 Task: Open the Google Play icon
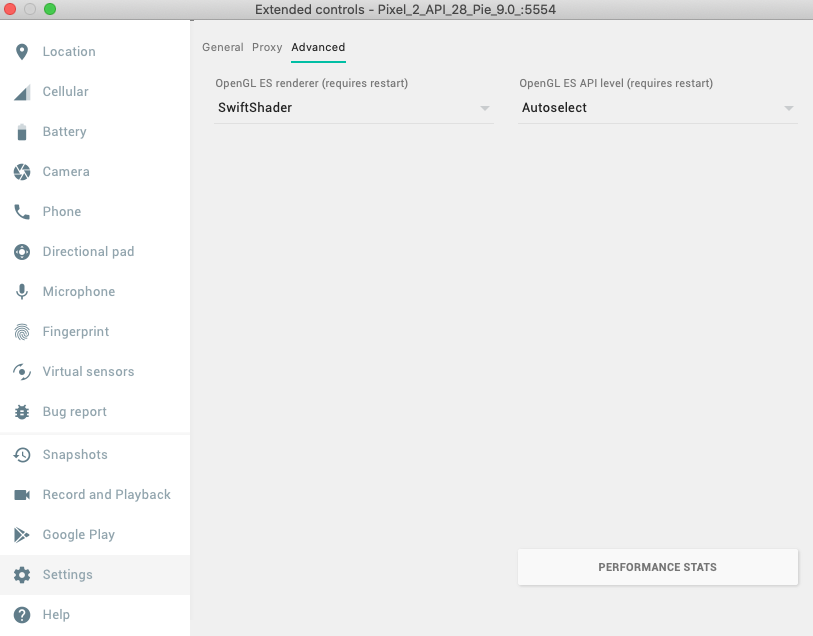click(x=20, y=534)
